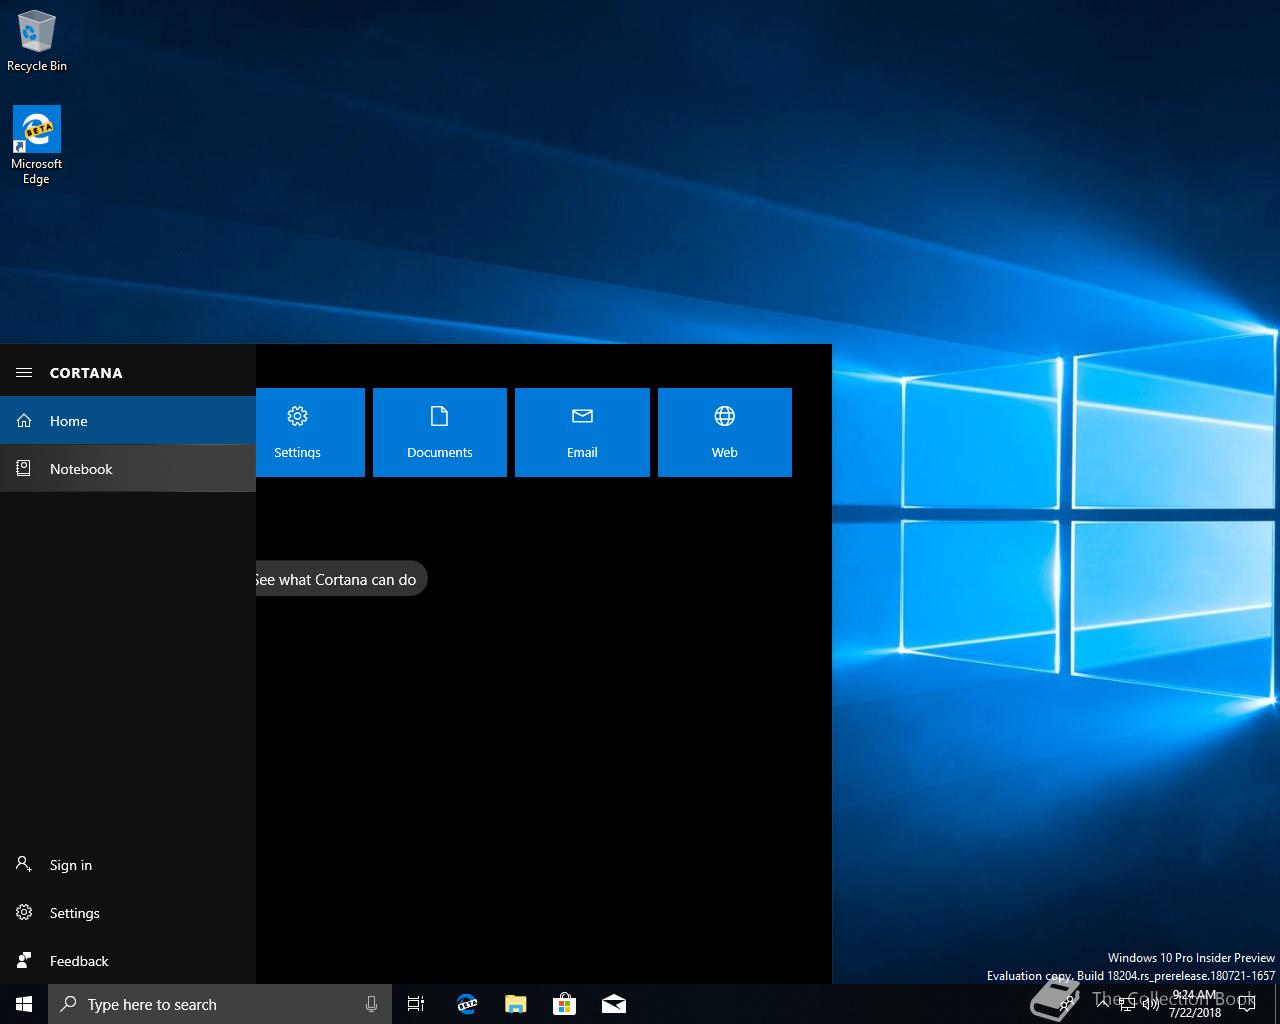Open the clock showing 9:24 AM
Screen dimensions: 1280x1024
pyautogui.click(x=1195, y=1004)
